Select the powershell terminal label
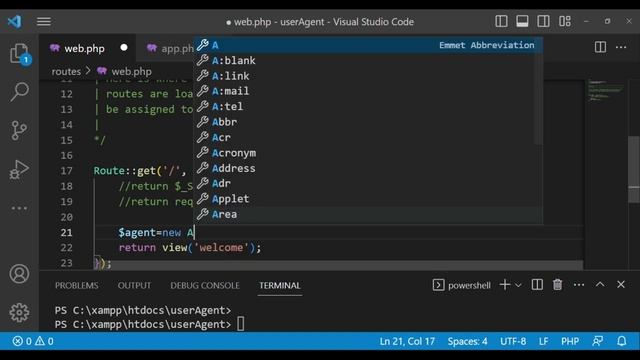Viewport: 640px width, 360px height. pyautogui.click(x=469, y=285)
